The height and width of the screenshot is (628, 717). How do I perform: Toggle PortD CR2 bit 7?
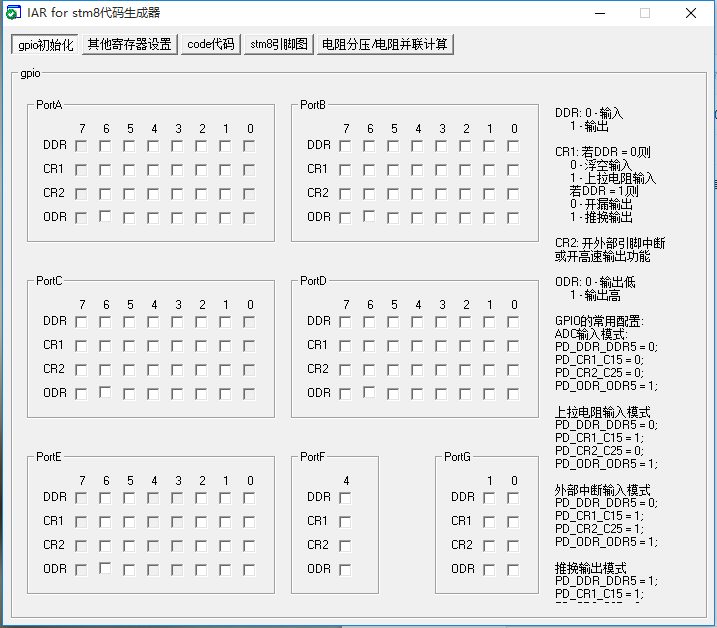pyautogui.click(x=345, y=370)
